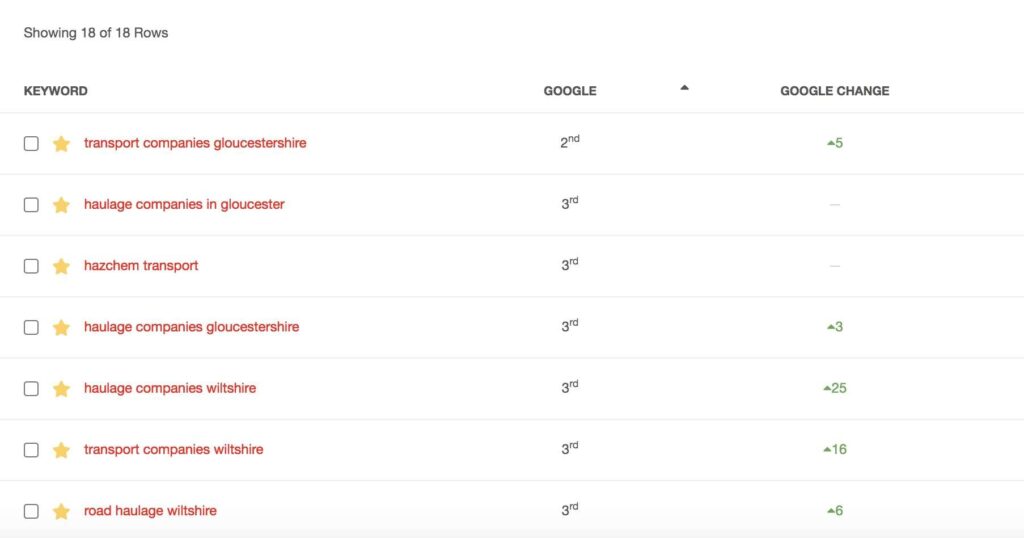Select checkbox for transport companies gloucestershire
1024x538 pixels.
pos(31,144)
